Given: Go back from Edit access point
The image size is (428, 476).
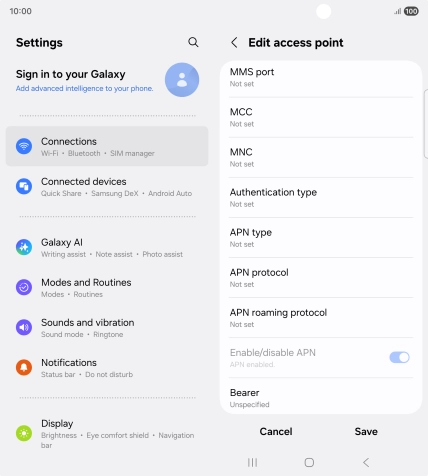Looking at the screenshot, I should click(234, 43).
